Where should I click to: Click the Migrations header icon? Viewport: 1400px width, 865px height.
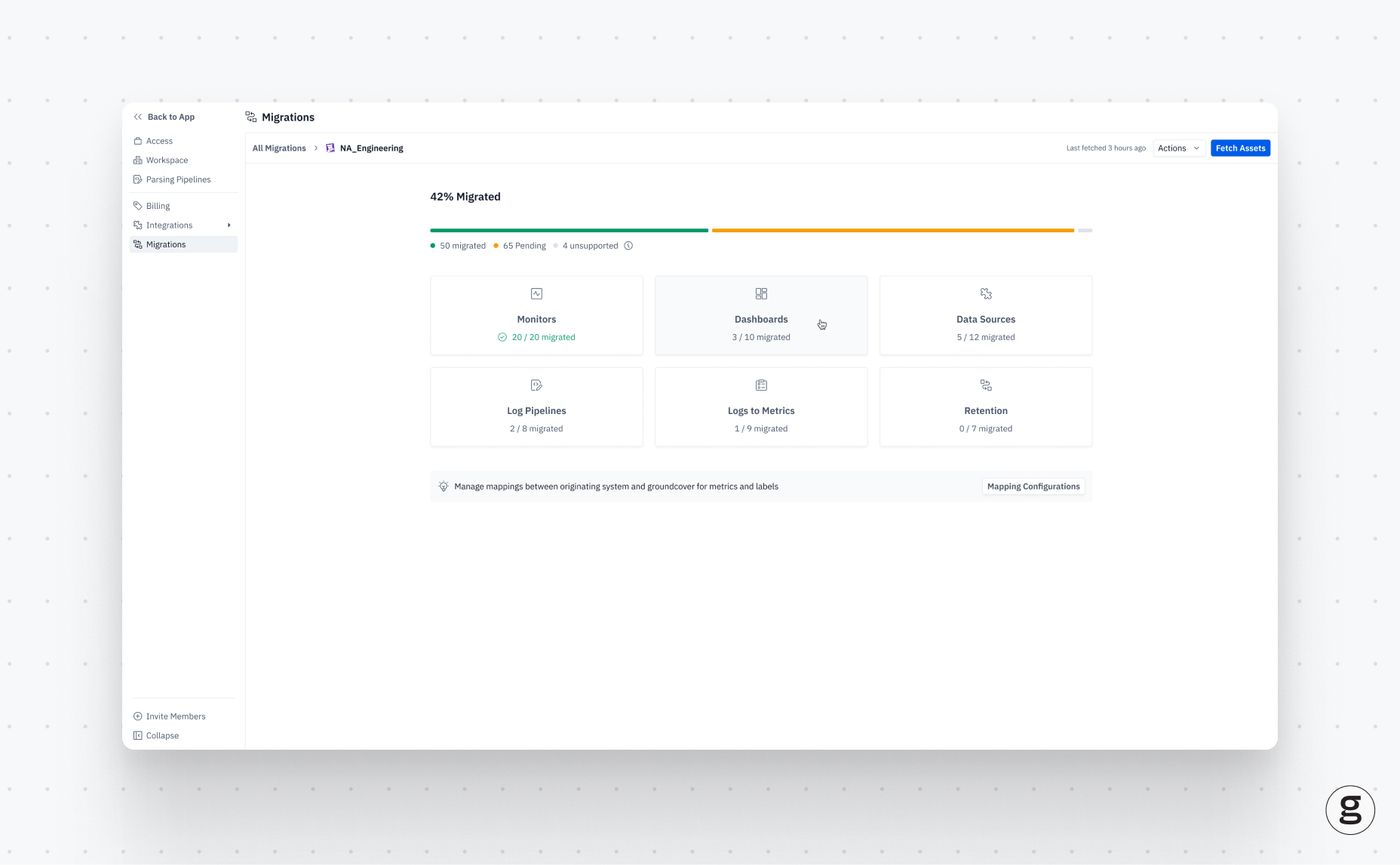pyautogui.click(x=251, y=117)
